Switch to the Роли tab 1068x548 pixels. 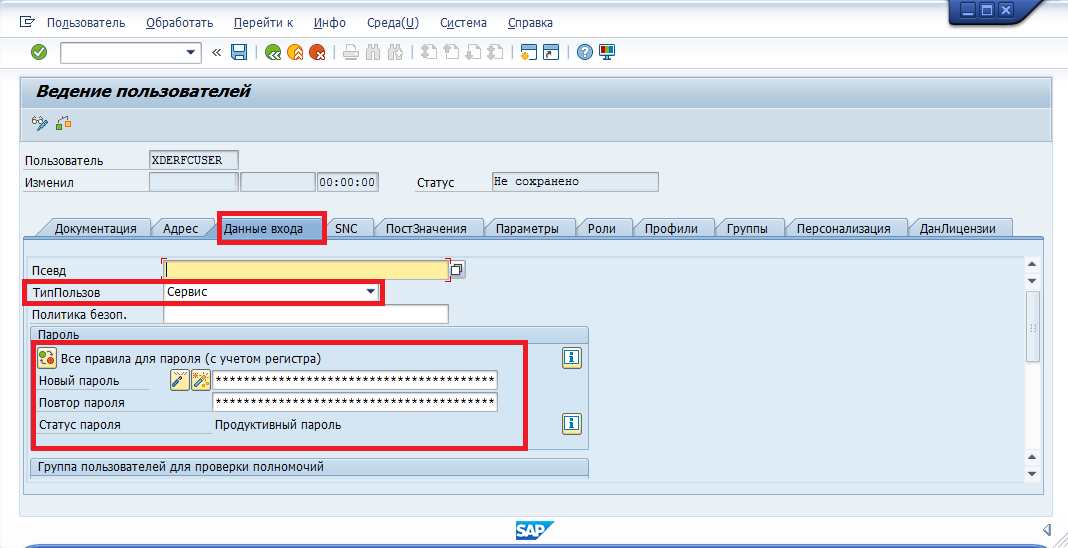click(x=602, y=228)
